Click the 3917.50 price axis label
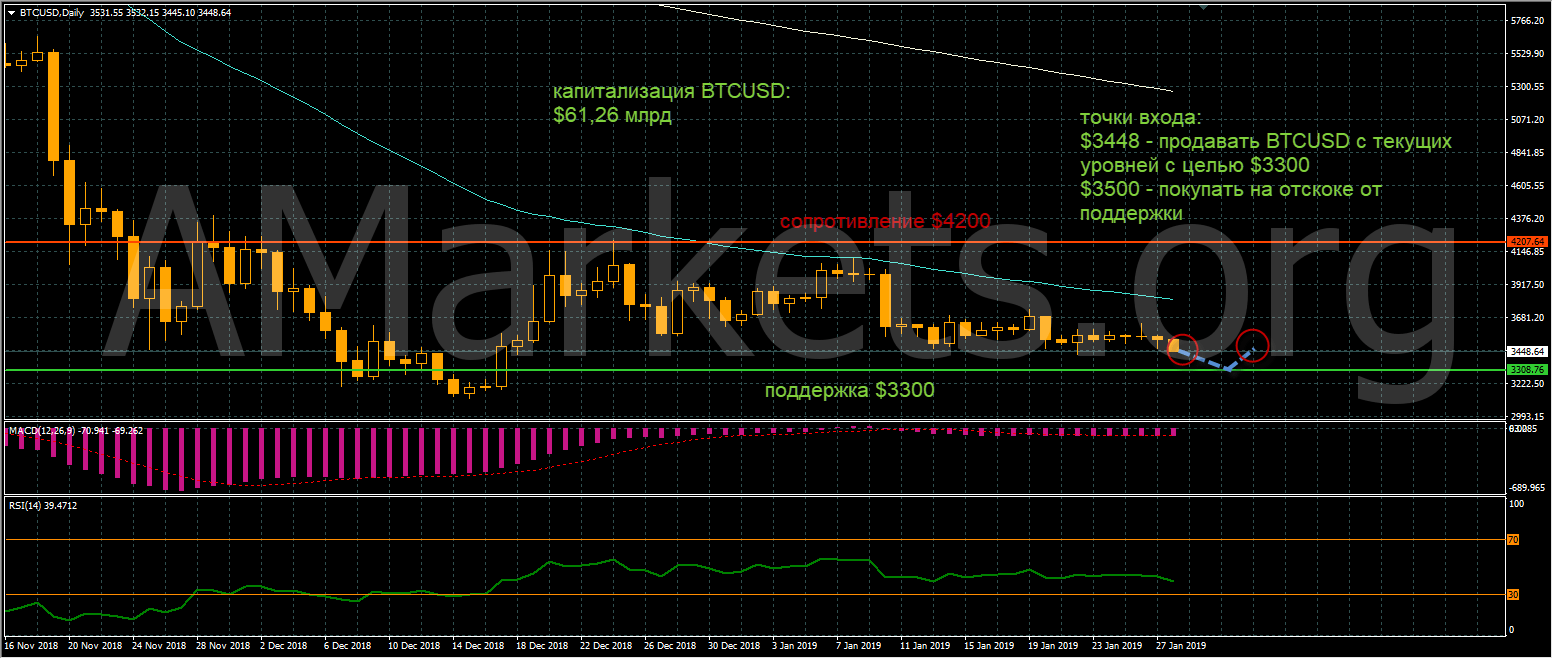1553x659 pixels. pyautogui.click(x=1529, y=285)
